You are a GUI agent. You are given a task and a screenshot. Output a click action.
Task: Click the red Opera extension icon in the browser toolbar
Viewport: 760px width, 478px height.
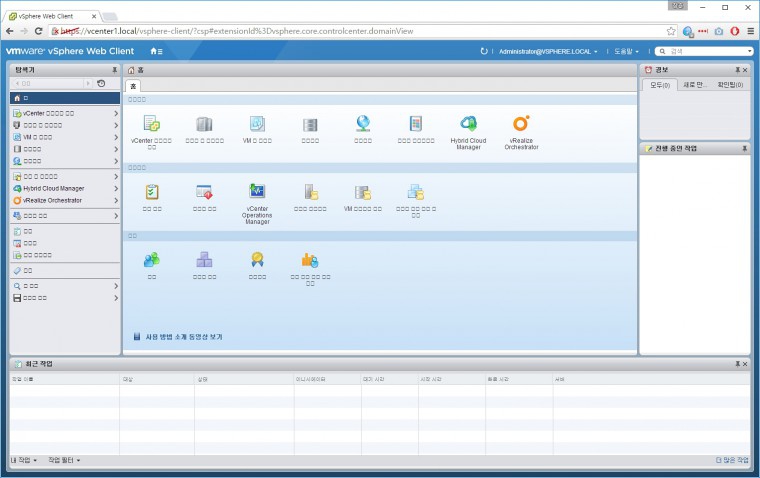tap(735, 31)
